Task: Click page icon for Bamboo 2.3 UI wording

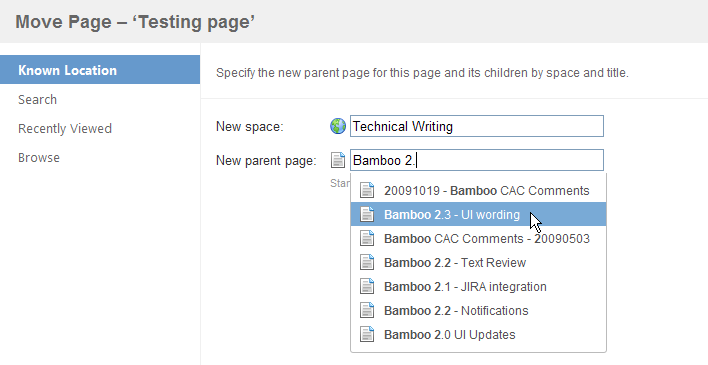Action: [367, 214]
